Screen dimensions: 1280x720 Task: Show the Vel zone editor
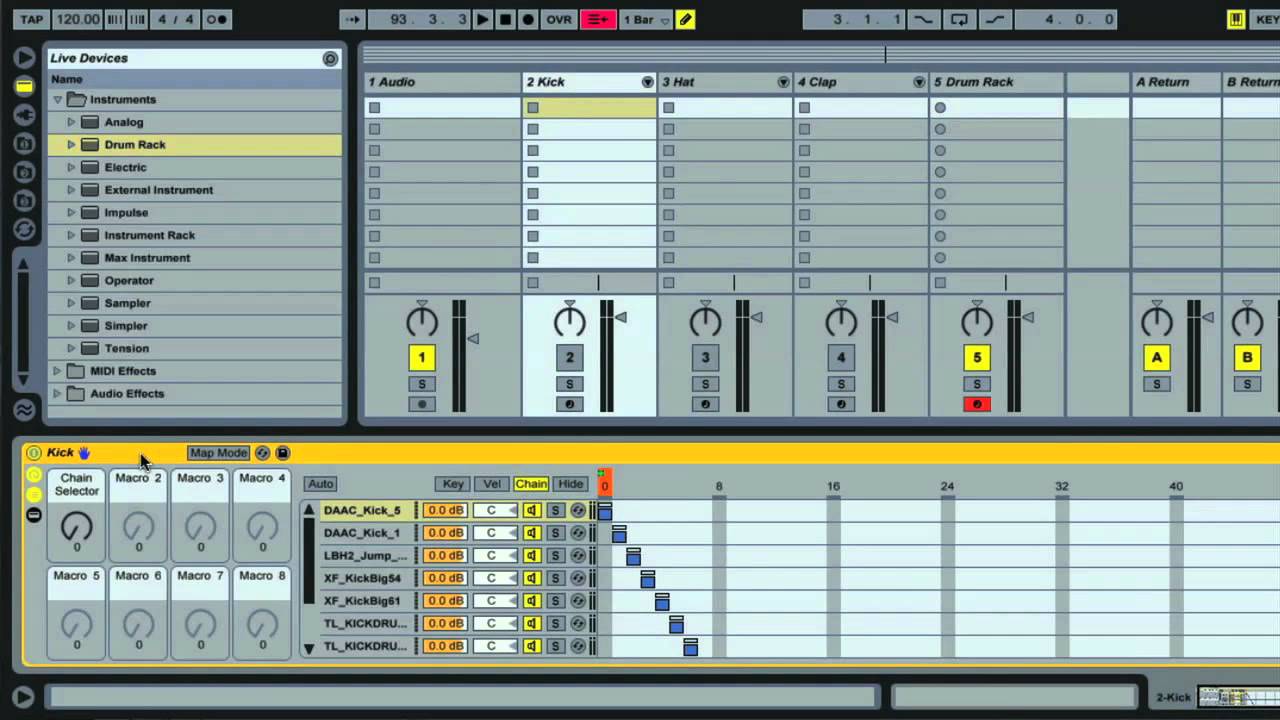pos(492,484)
